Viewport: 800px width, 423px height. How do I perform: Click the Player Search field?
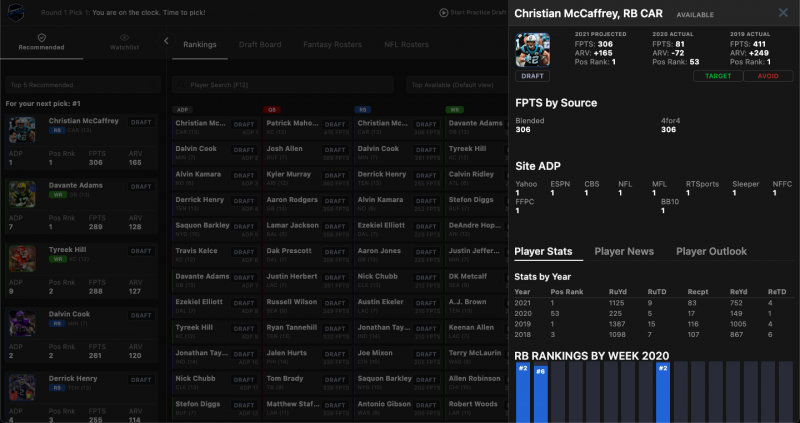285,86
